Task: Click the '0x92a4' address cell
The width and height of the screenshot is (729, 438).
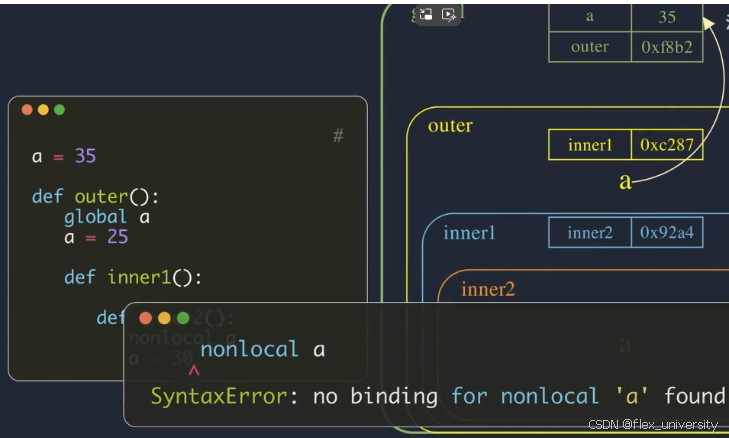Action: (x=667, y=232)
